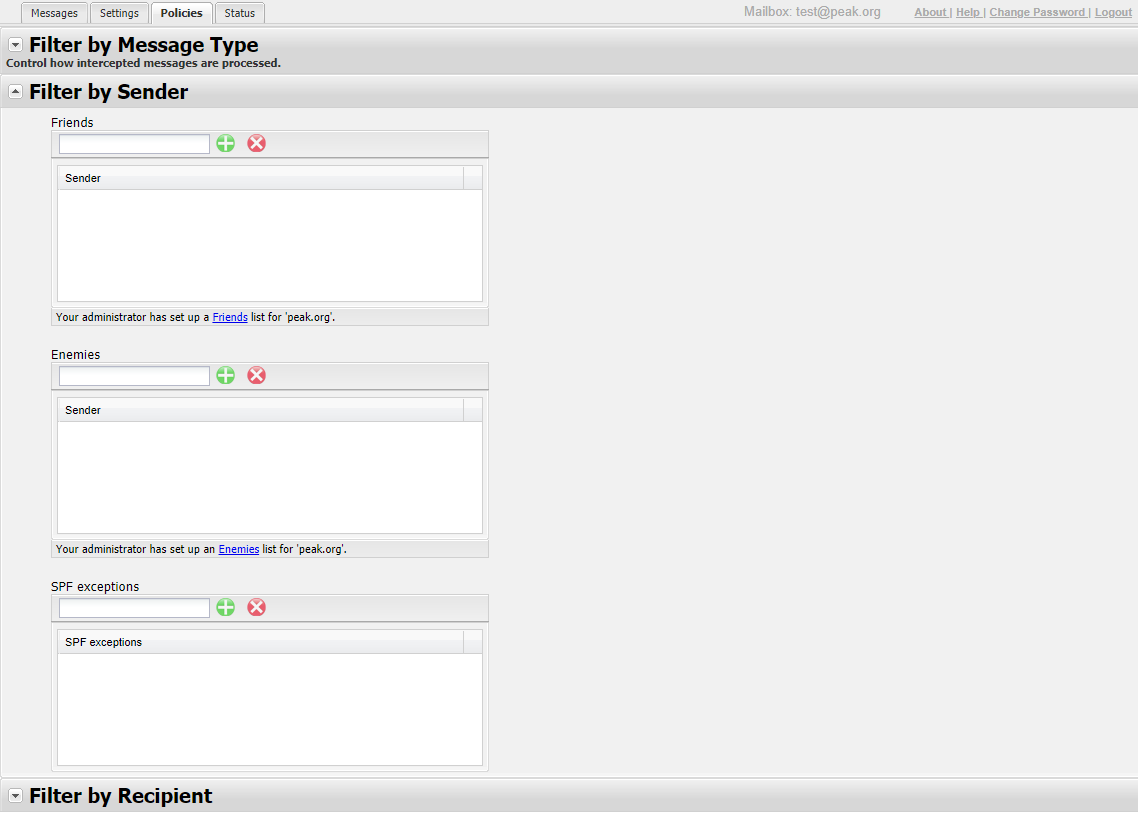Open the Settings tab

[119, 13]
